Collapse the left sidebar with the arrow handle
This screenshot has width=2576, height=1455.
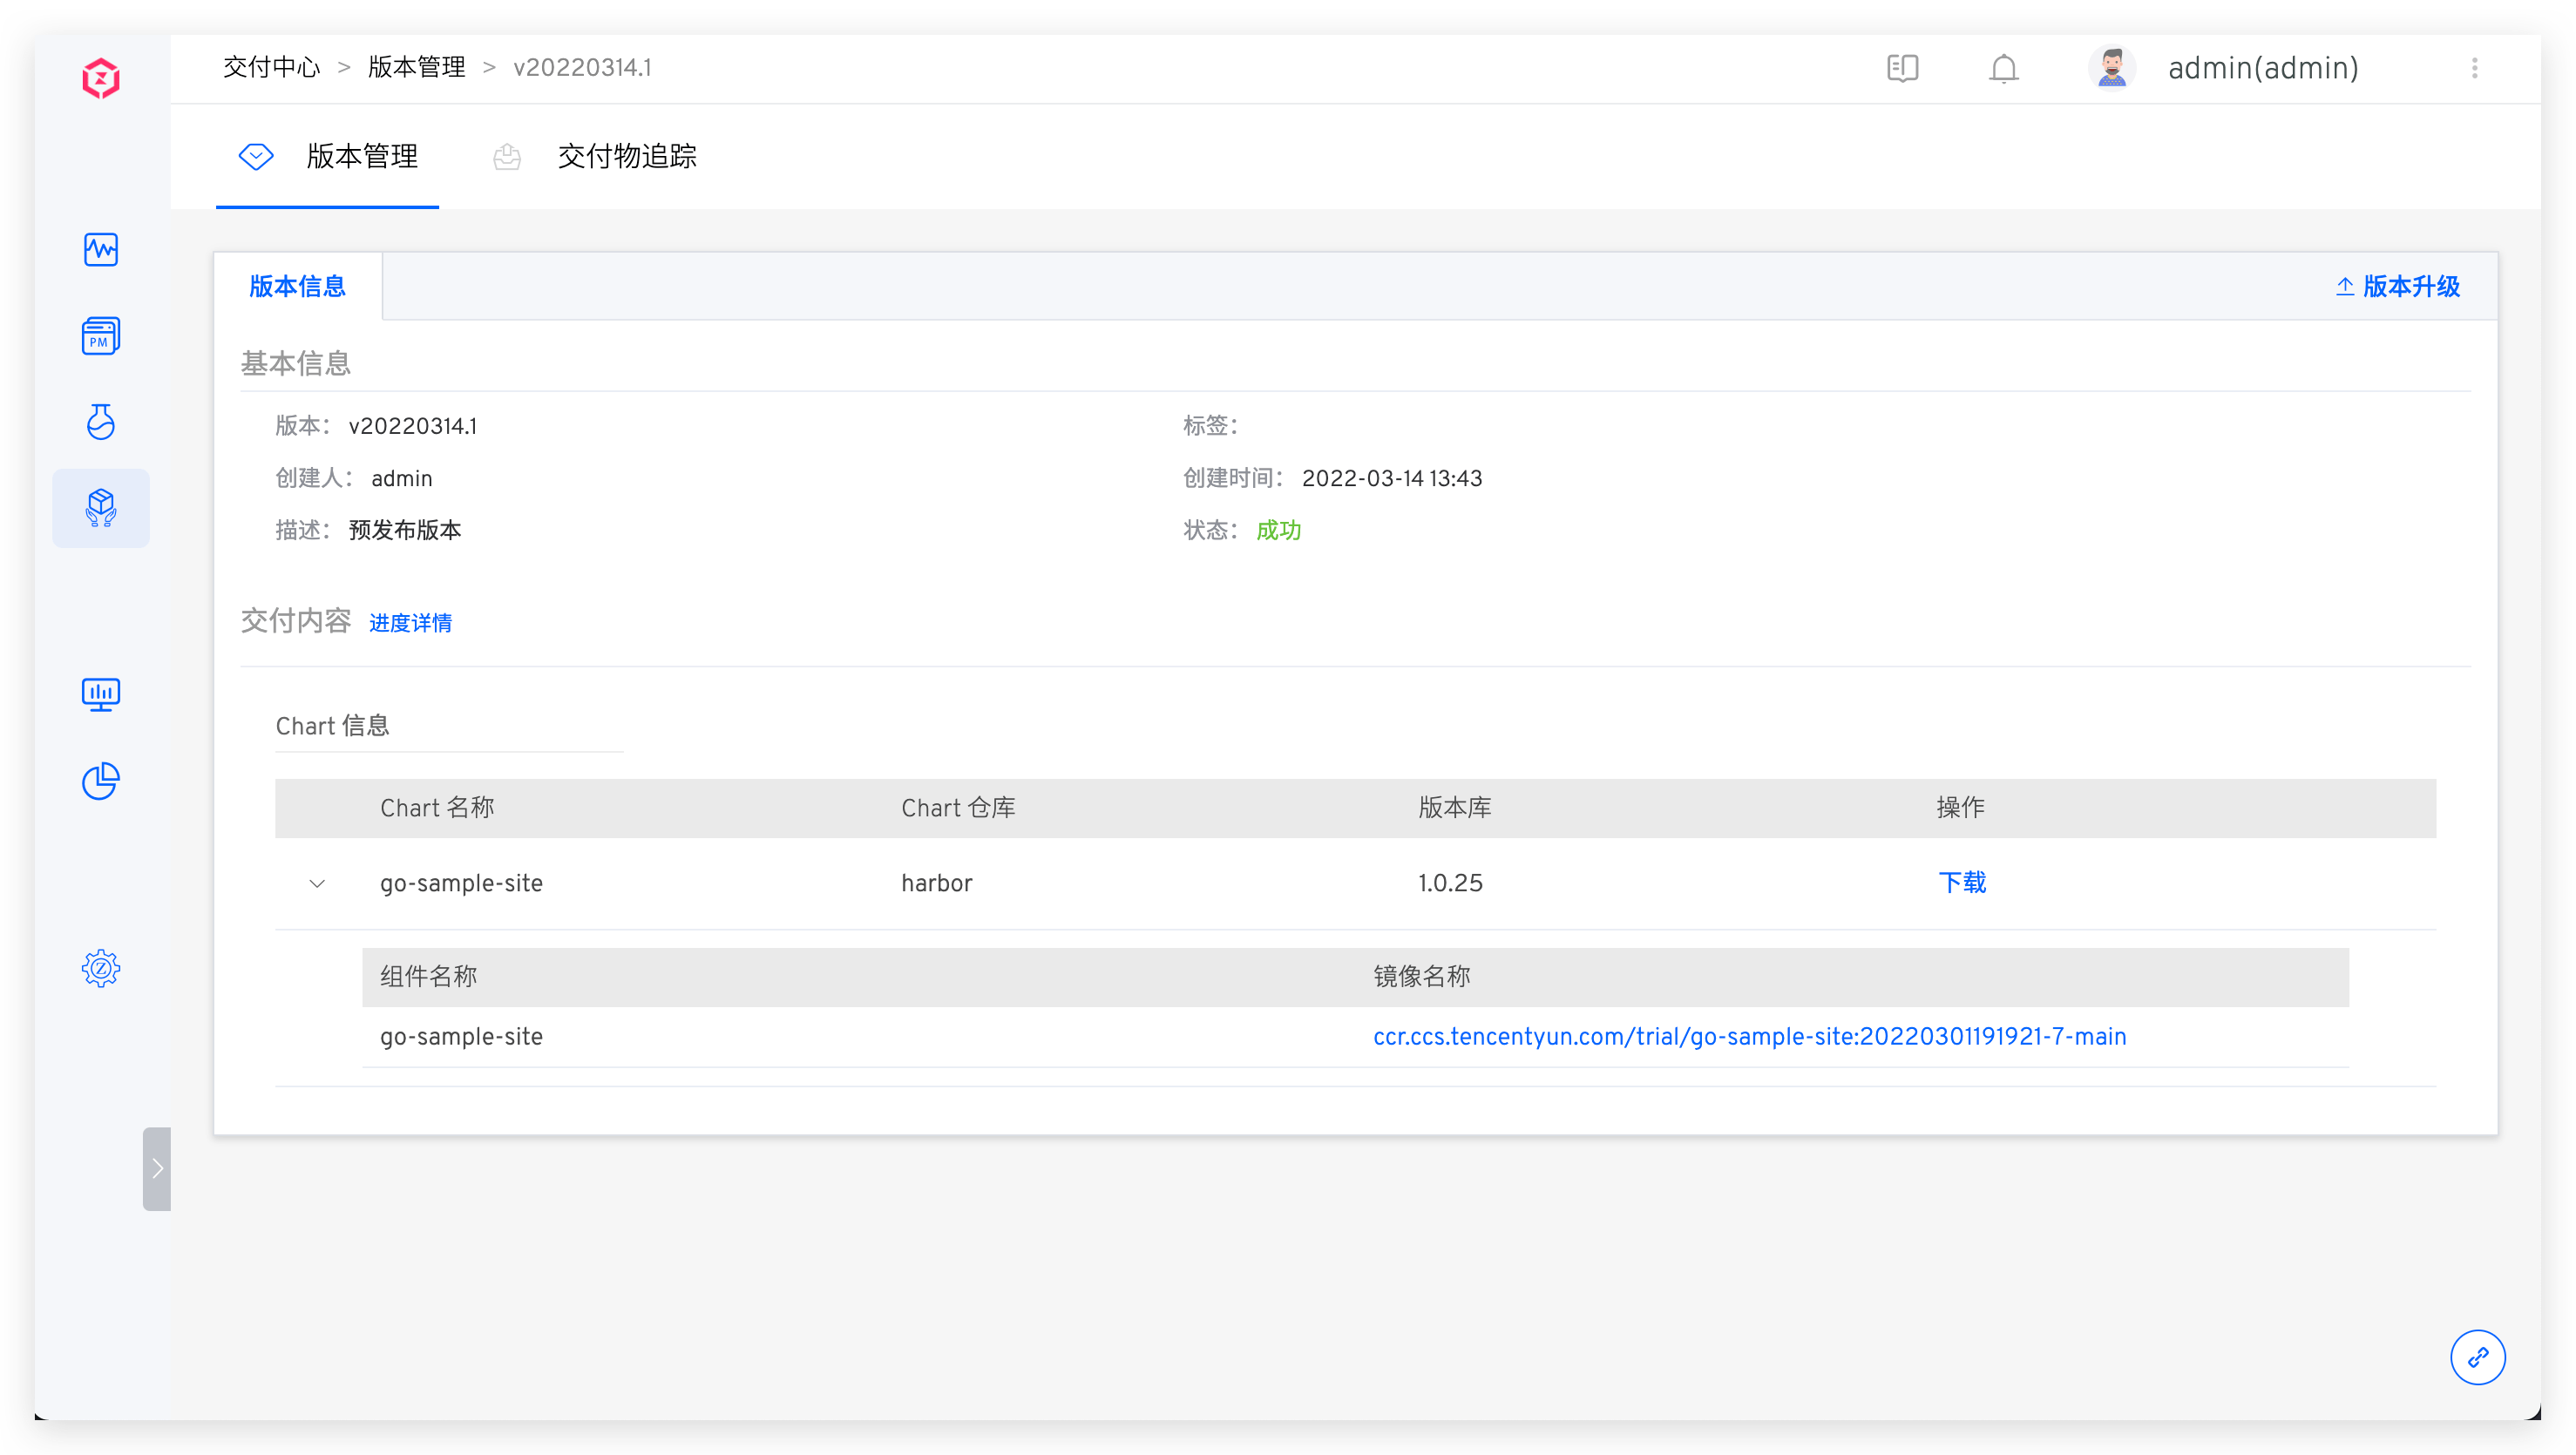[x=157, y=1168]
